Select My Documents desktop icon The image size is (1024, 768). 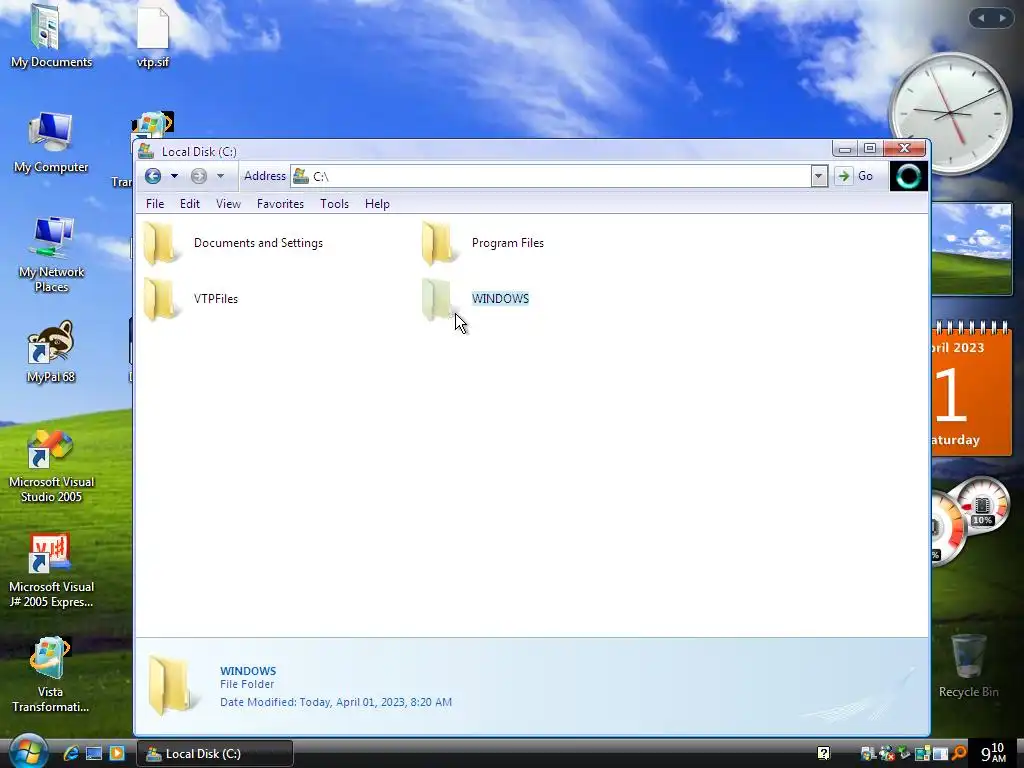pyautogui.click(x=51, y=37)
